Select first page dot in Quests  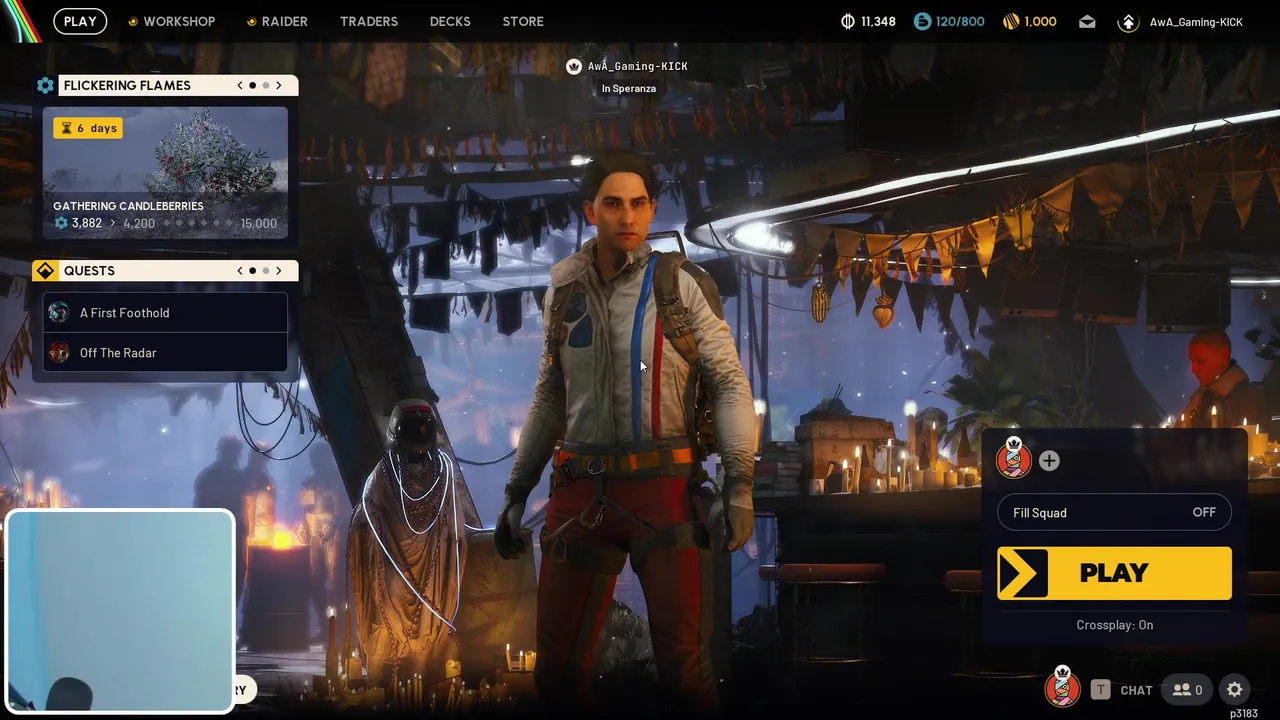coord(252,271)
